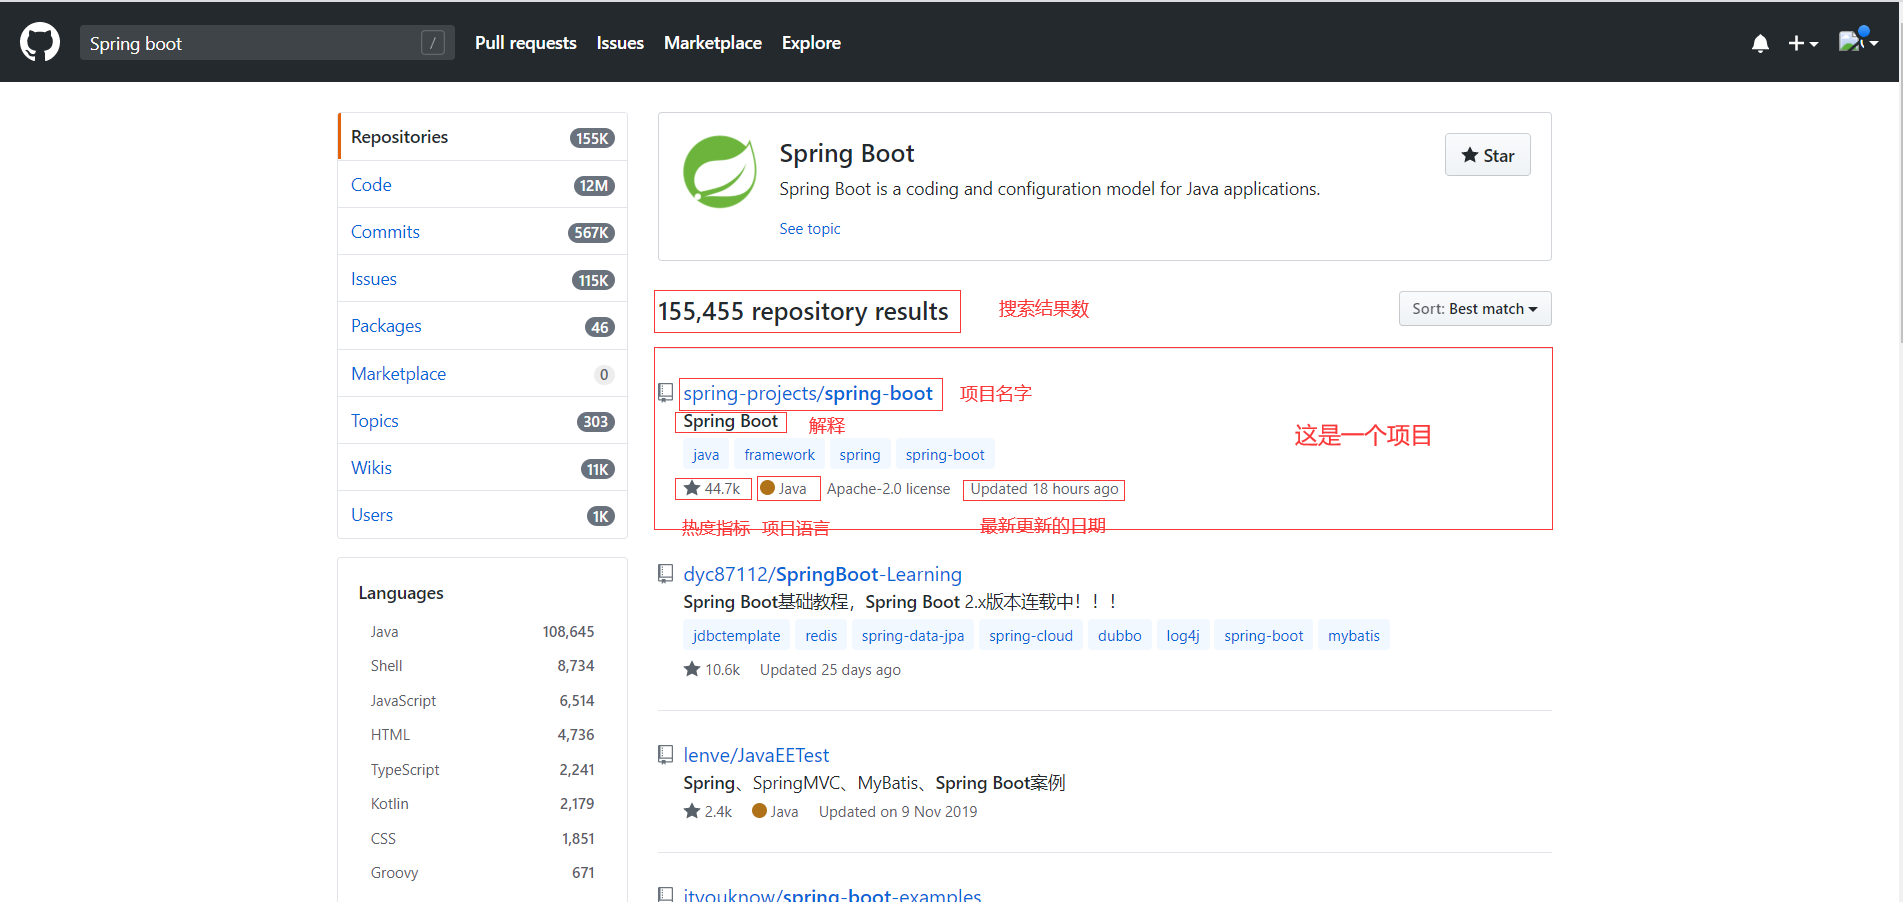Filter results by Groovy language
The width and height of the screenshot is (1903, 902).
coord(482,873)
